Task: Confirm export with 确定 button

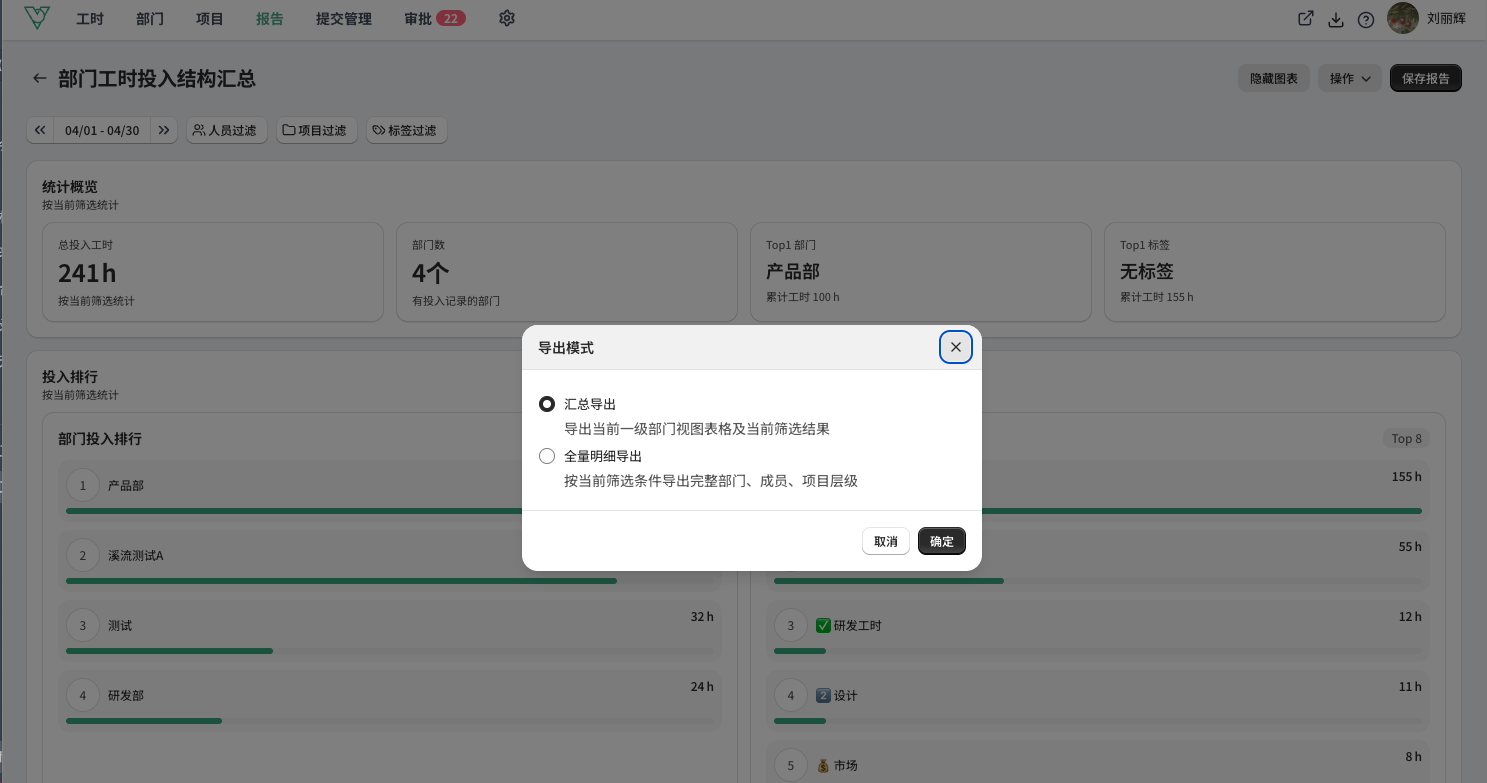Action: (942, 541)
